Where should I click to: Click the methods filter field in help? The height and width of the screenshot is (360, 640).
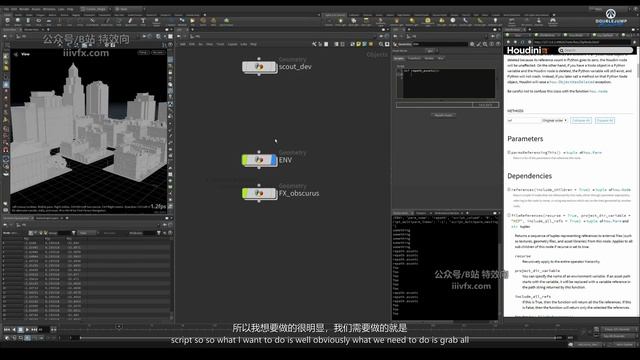[524, 120]
